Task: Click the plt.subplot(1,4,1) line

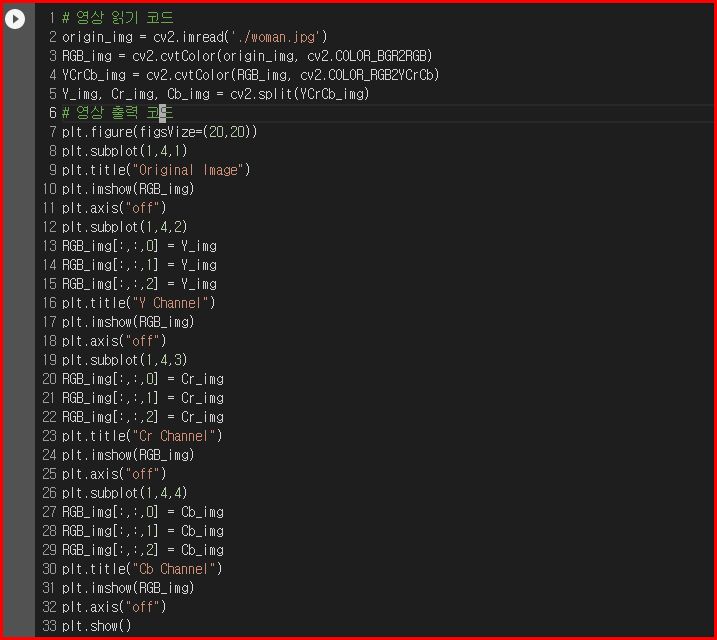Action: click(x=124, y=151)
